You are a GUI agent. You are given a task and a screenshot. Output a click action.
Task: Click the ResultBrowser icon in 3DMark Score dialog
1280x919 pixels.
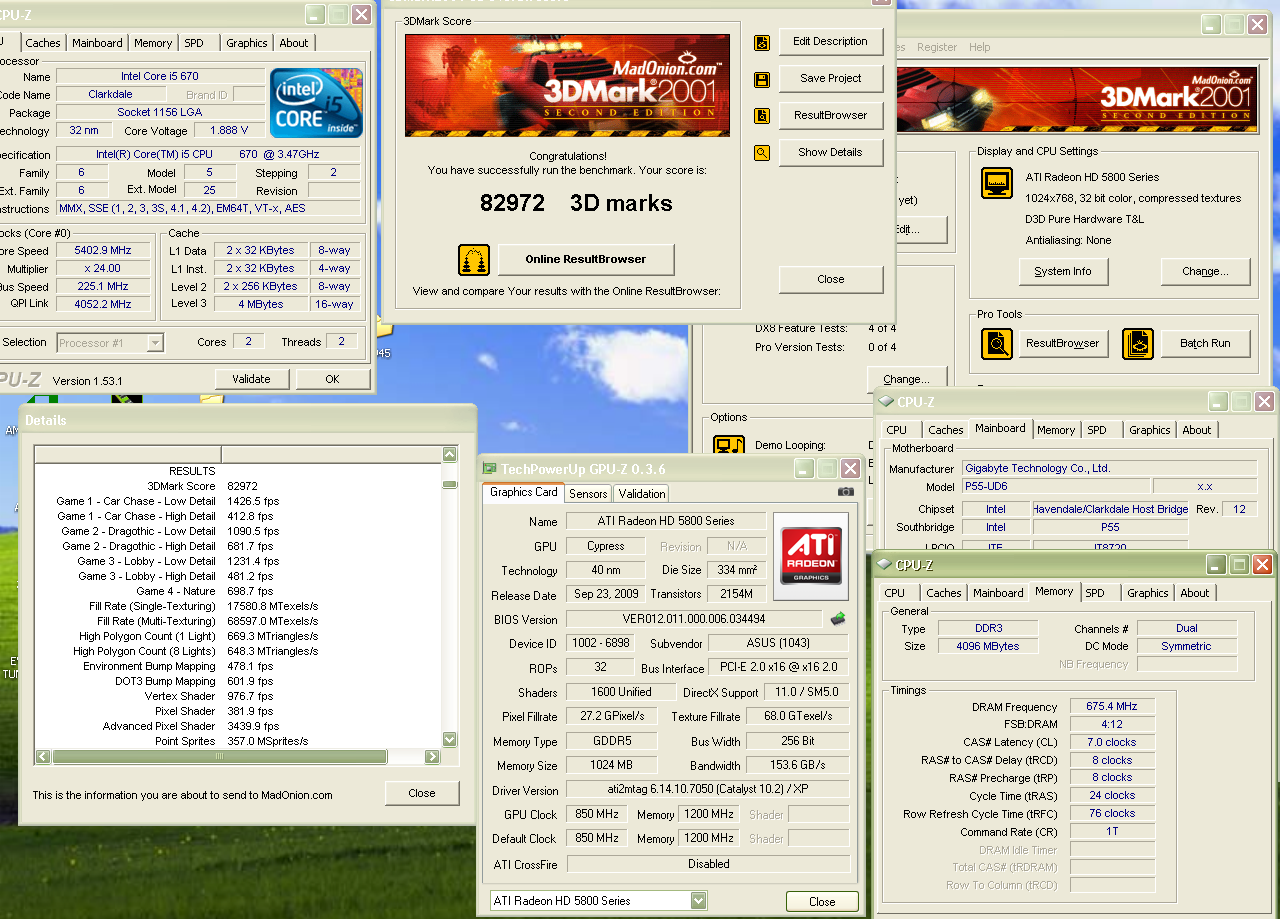click(x=762, y=116)
